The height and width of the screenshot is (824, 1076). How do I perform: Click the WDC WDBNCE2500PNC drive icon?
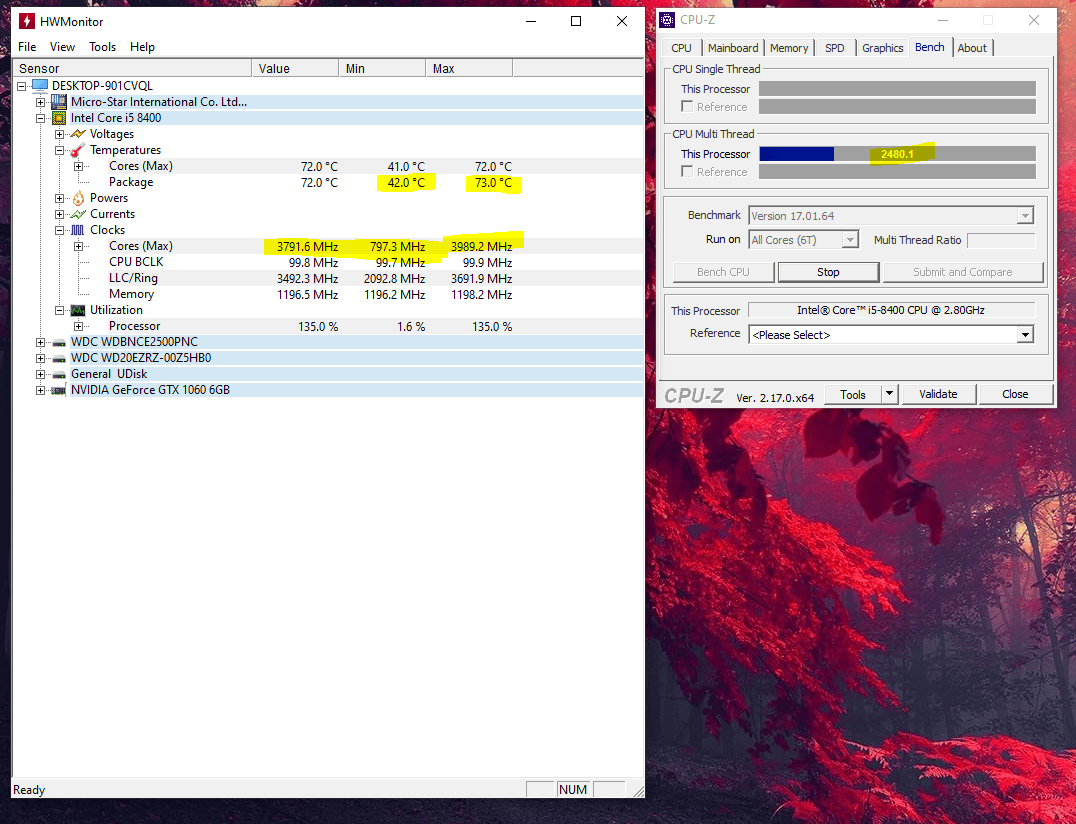click(x=59, y=342)
